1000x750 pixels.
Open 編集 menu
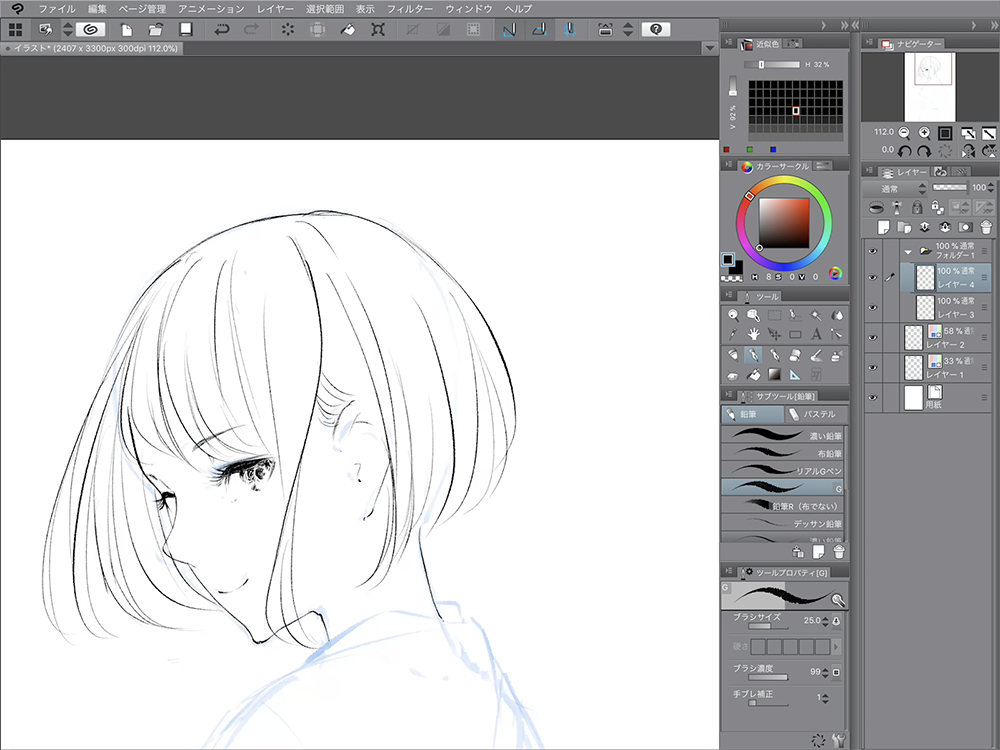tap(98, 9)
